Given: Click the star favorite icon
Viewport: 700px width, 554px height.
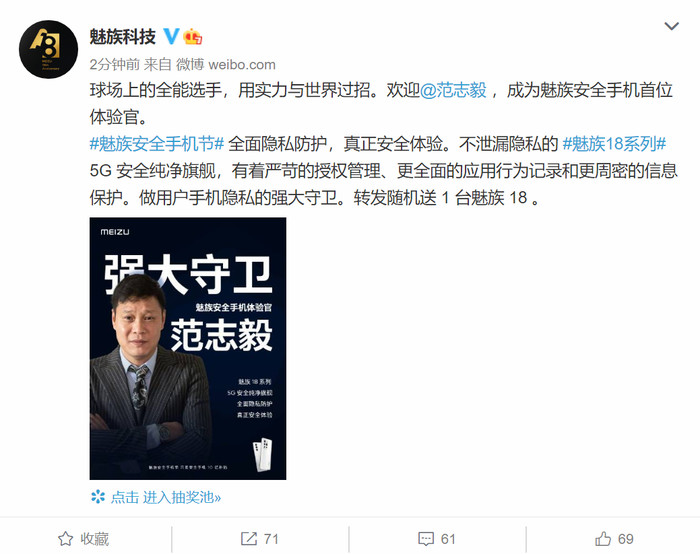Looking at the screenshot, I should [x=66, y=539].
